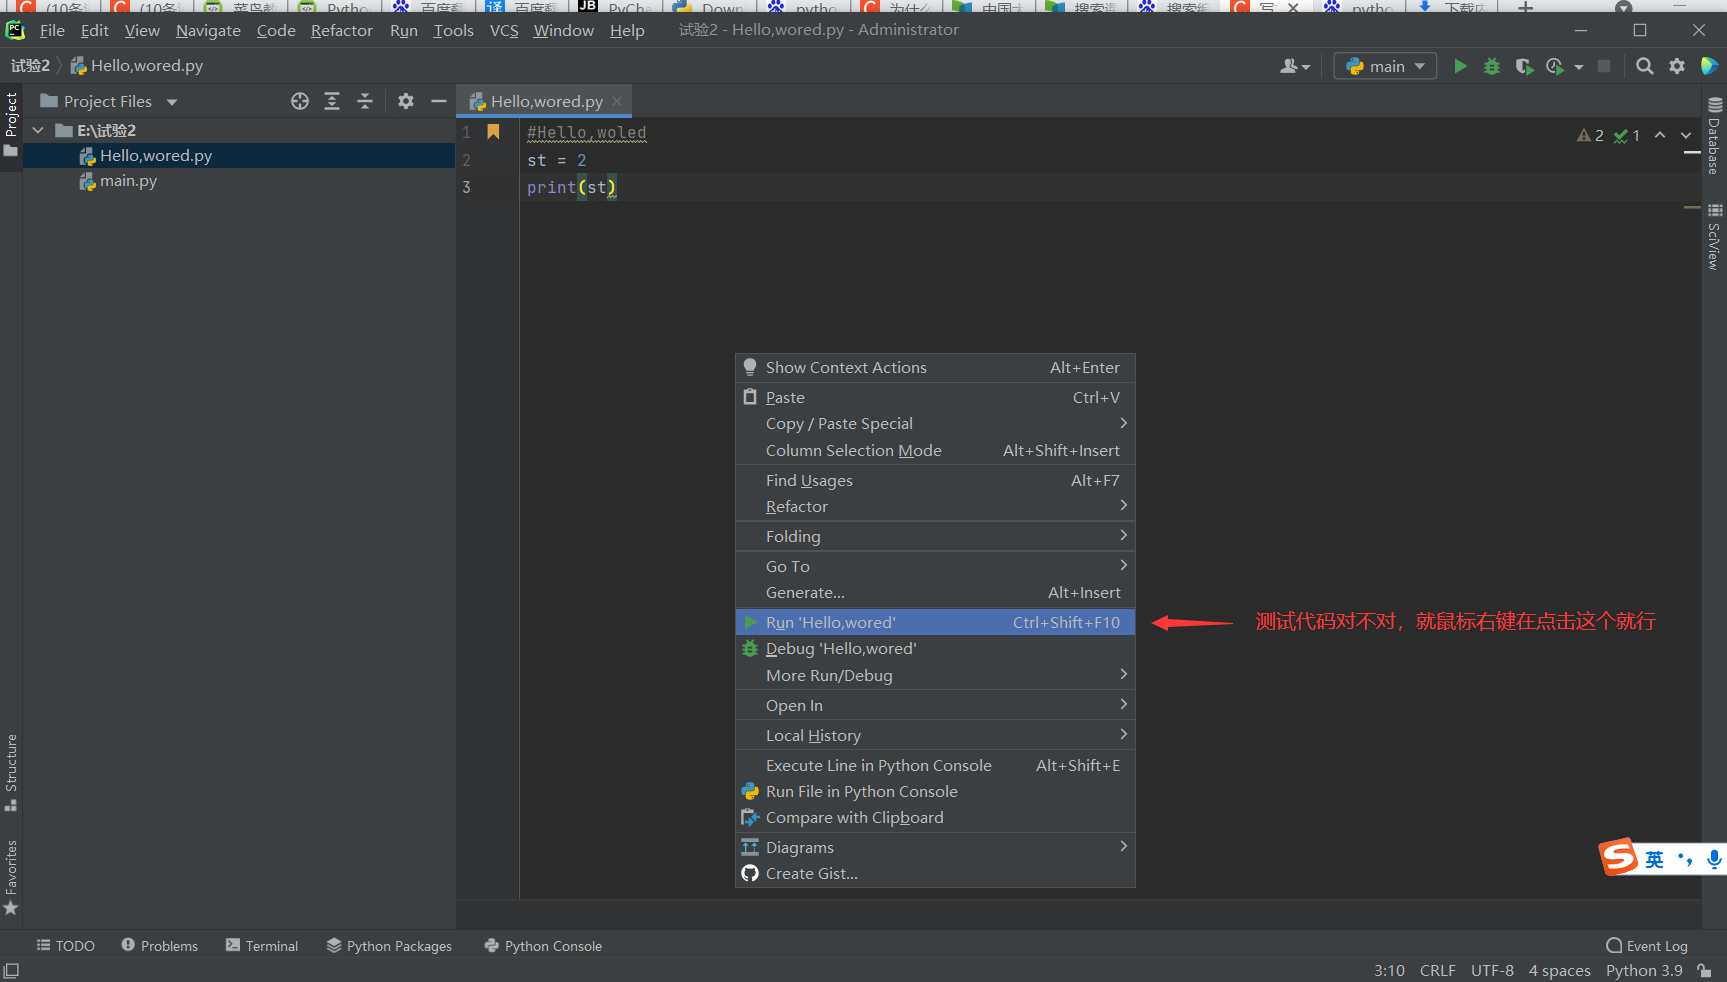Screen dimensions: 1727x982
Task: Open the Refactor menu in menu bar
Action: click(x=341, y=30)
